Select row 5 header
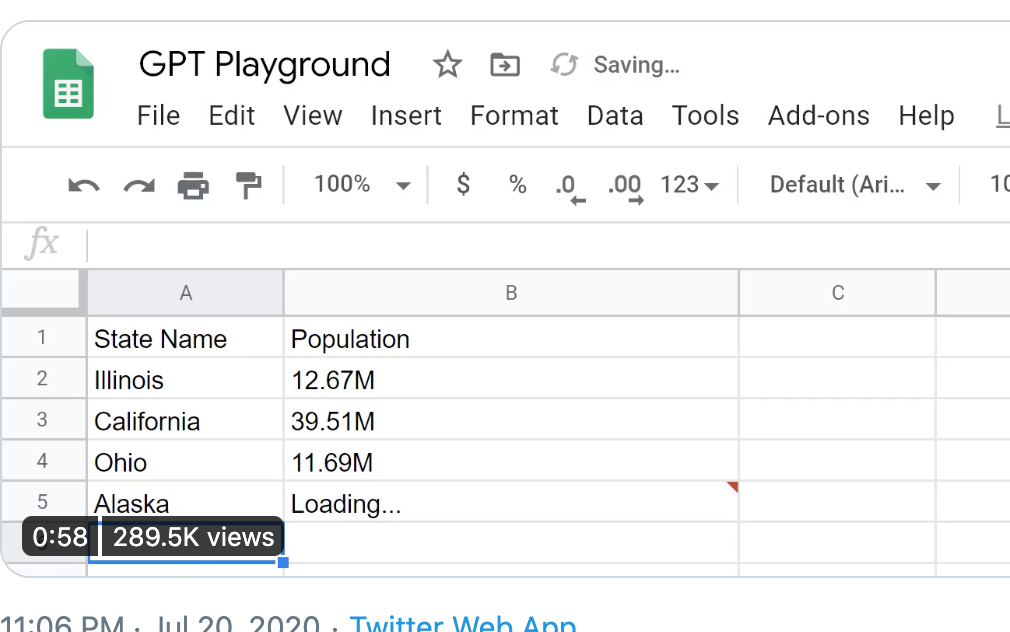 coord(43,502)
